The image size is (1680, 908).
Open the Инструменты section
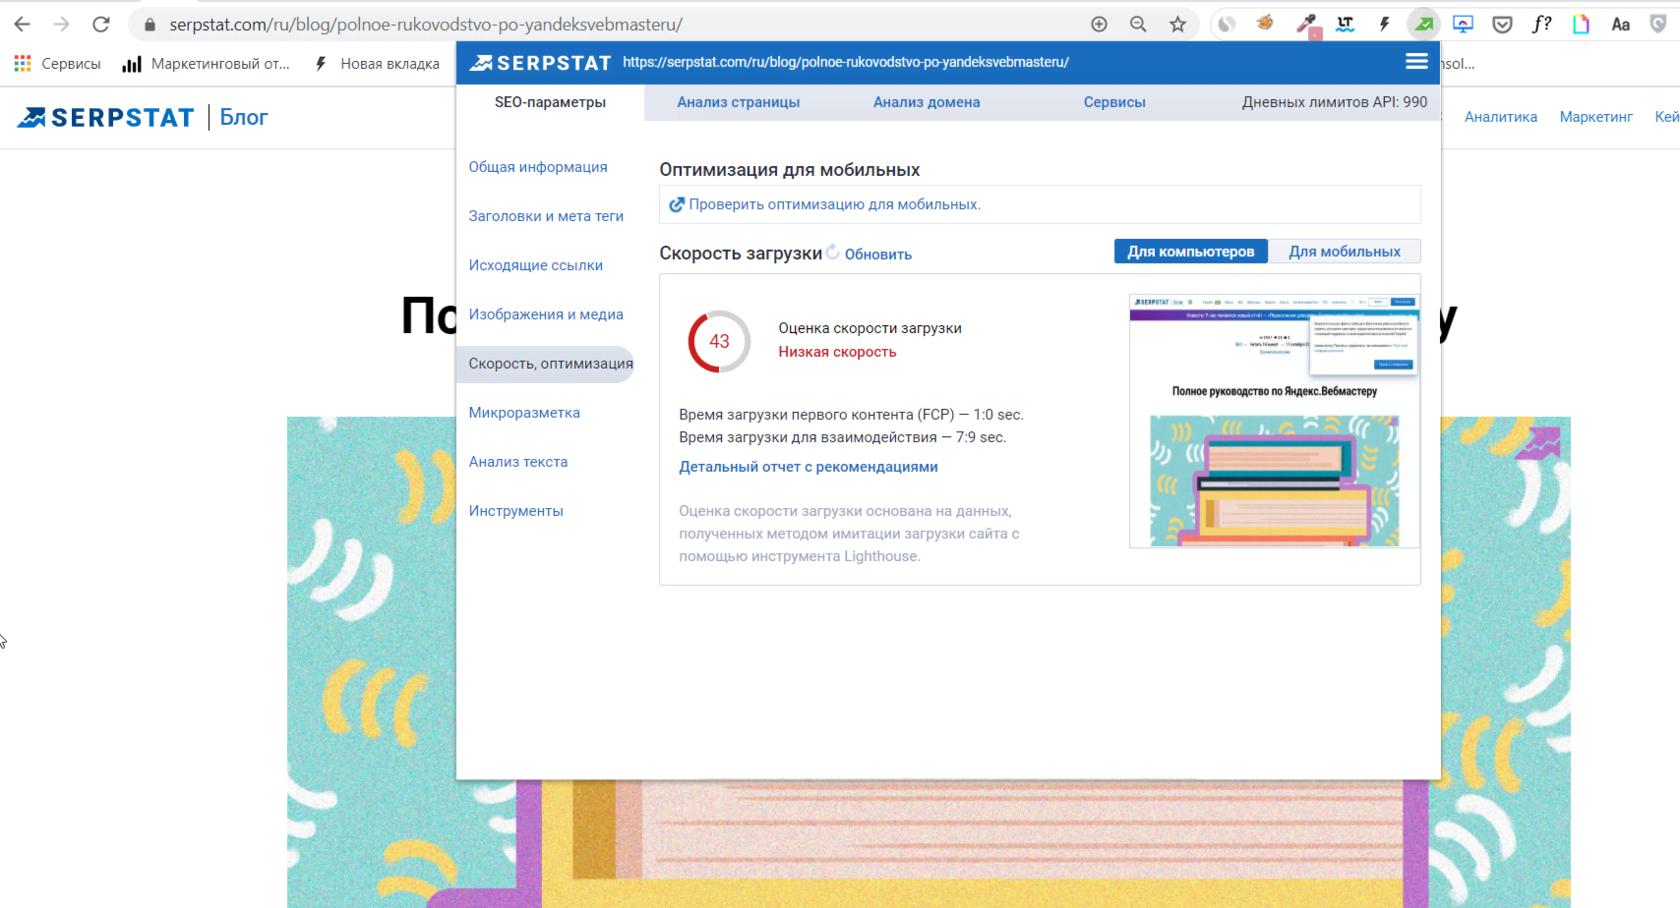point(516,511)
